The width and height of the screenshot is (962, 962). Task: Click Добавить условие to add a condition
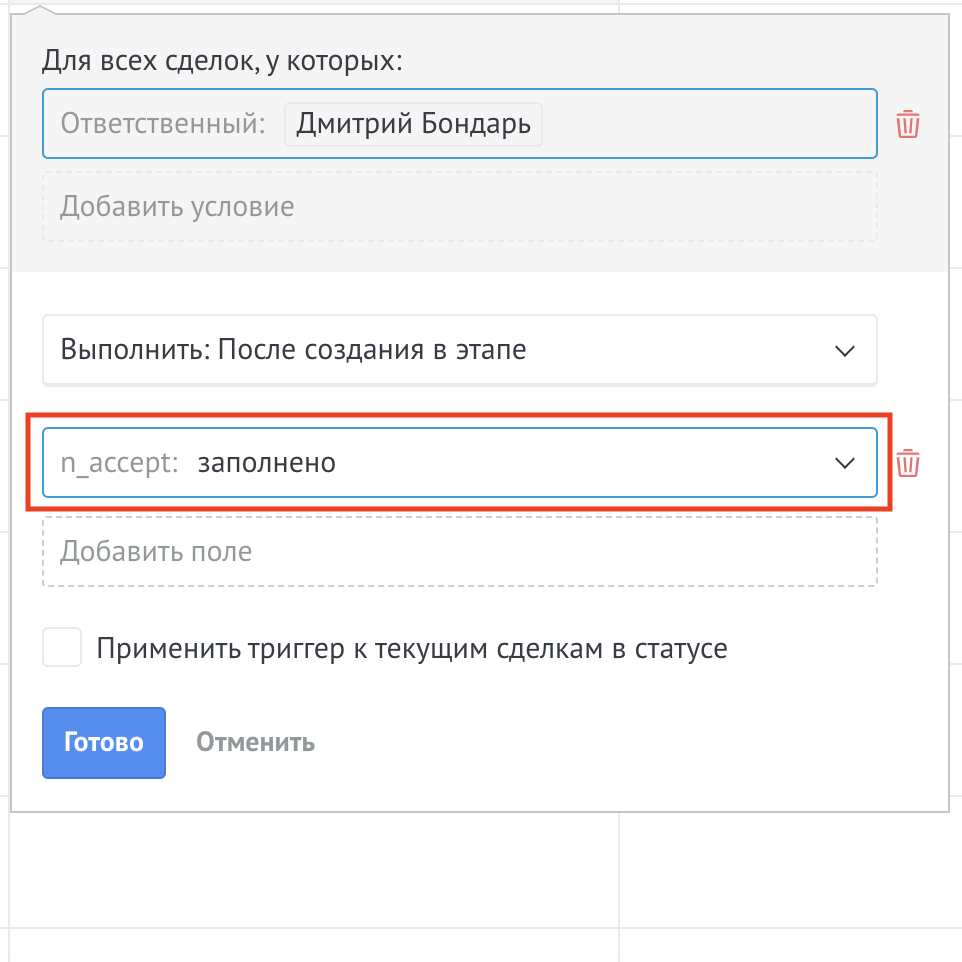459,207
